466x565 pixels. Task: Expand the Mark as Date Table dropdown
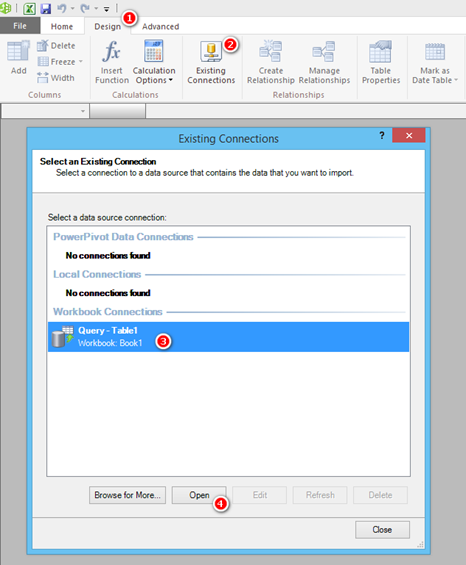(x=435, y=62)
